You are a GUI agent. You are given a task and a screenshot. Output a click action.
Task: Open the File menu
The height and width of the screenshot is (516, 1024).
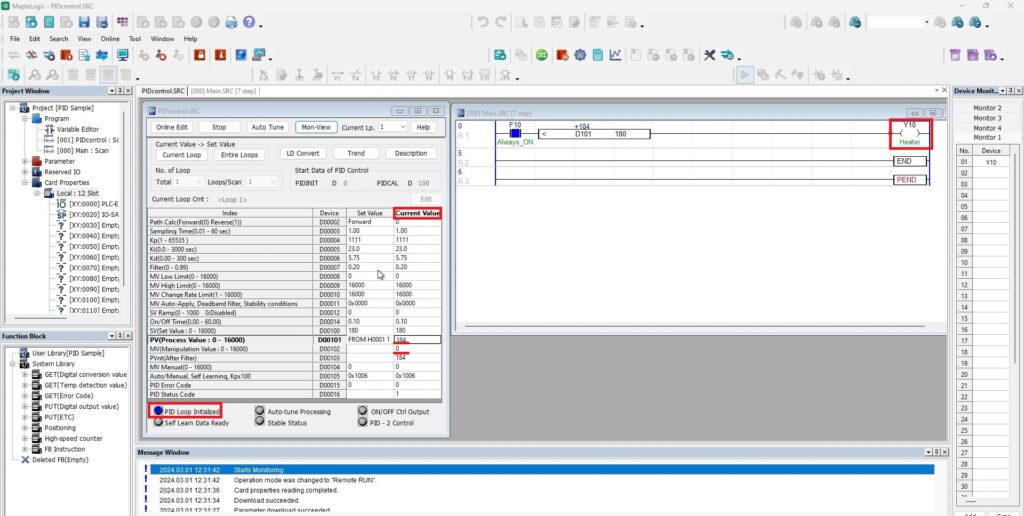click(14, 39)
